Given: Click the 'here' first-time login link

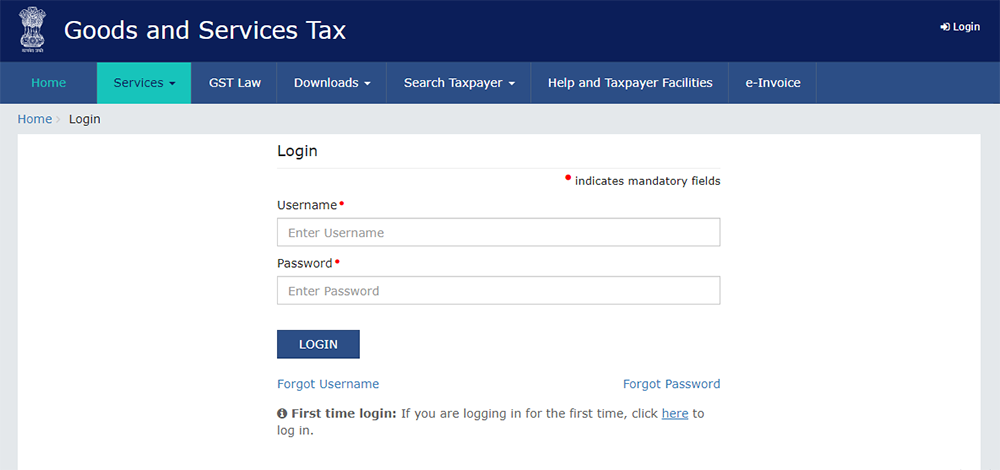Looking at the screenshot, I should [675, 414].
